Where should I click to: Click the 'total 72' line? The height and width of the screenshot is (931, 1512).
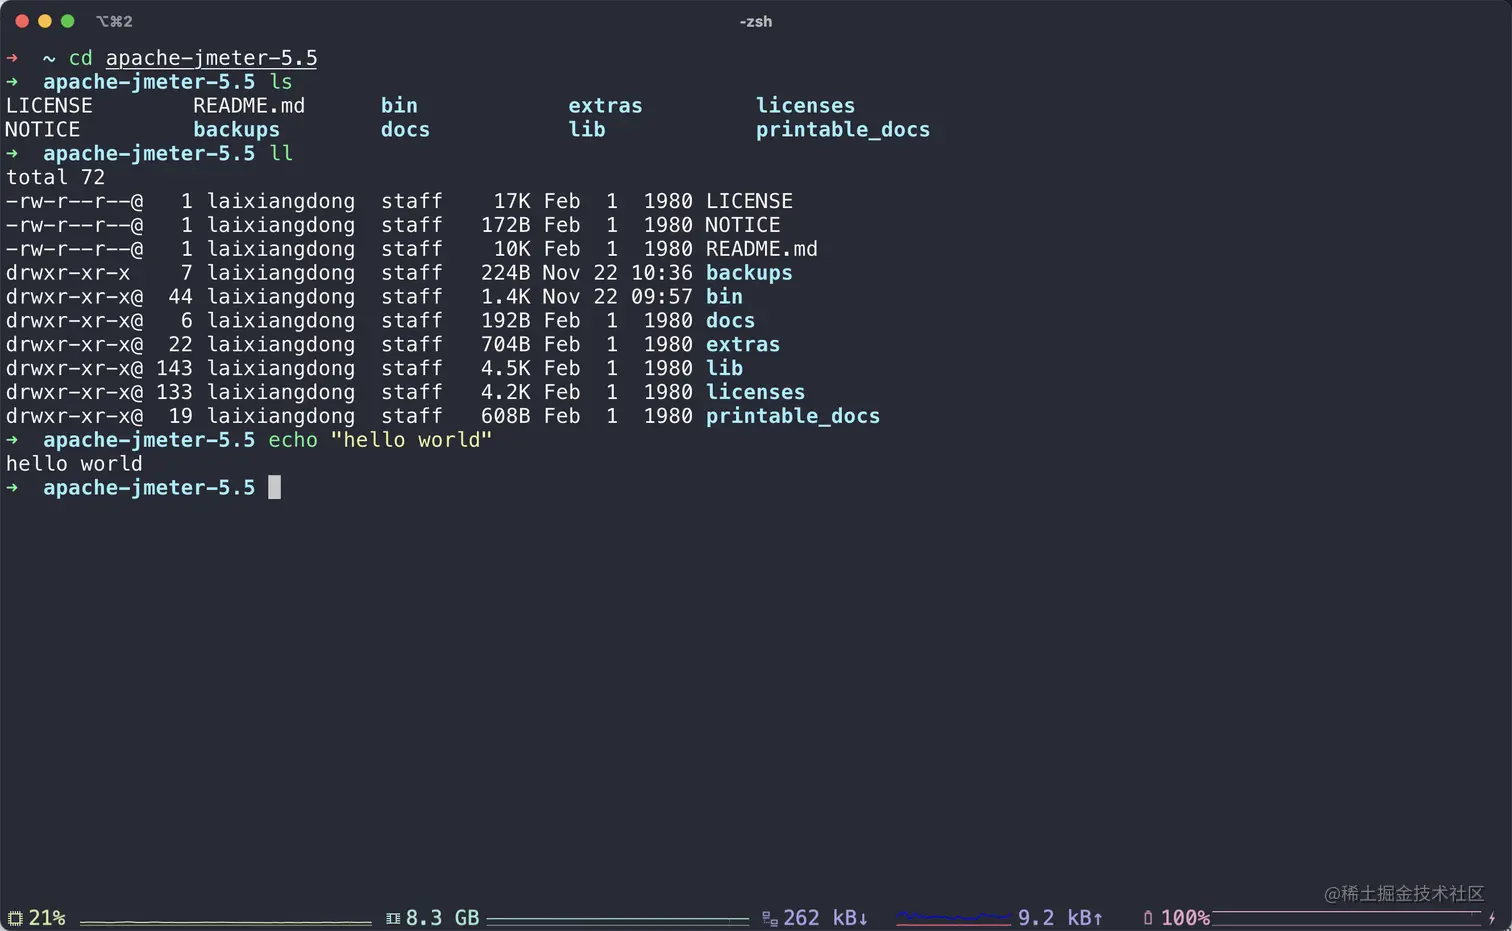point(55,178)
